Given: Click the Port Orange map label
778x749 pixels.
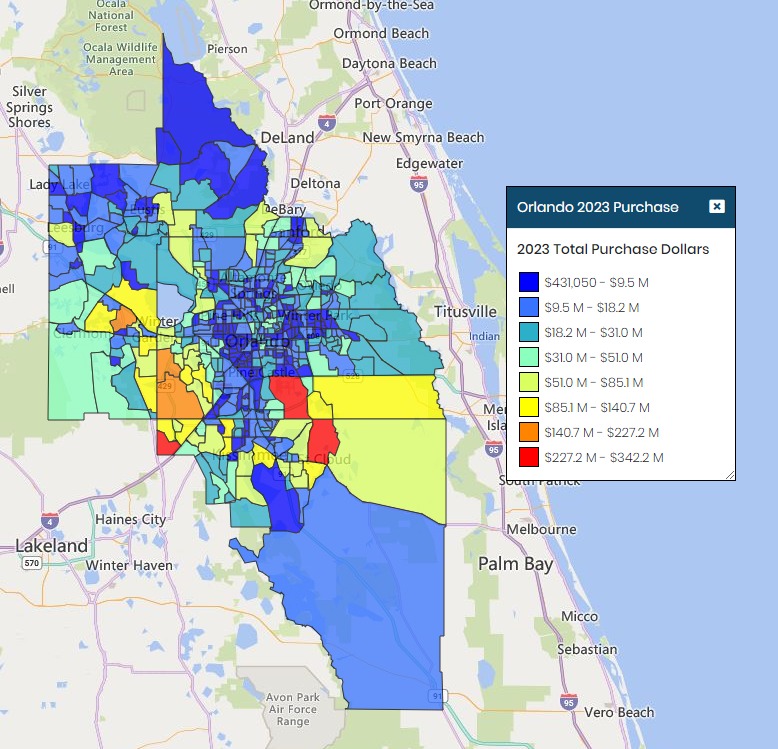Looking at the screenshot, I should point(393,103).
